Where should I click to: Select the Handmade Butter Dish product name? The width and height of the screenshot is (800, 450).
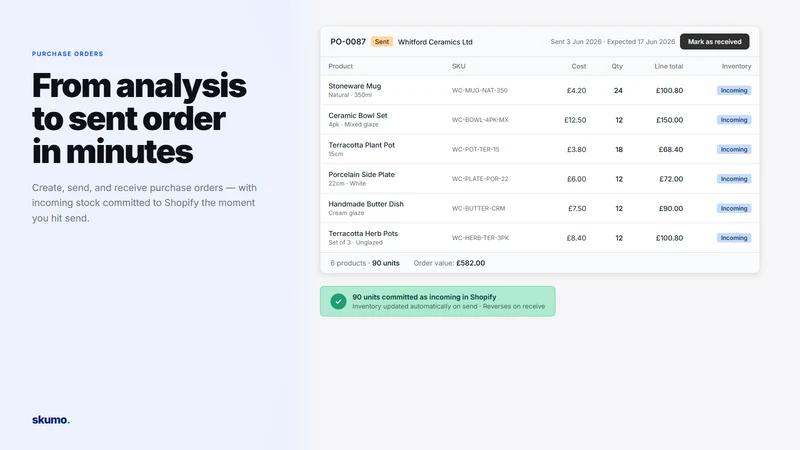366,204
